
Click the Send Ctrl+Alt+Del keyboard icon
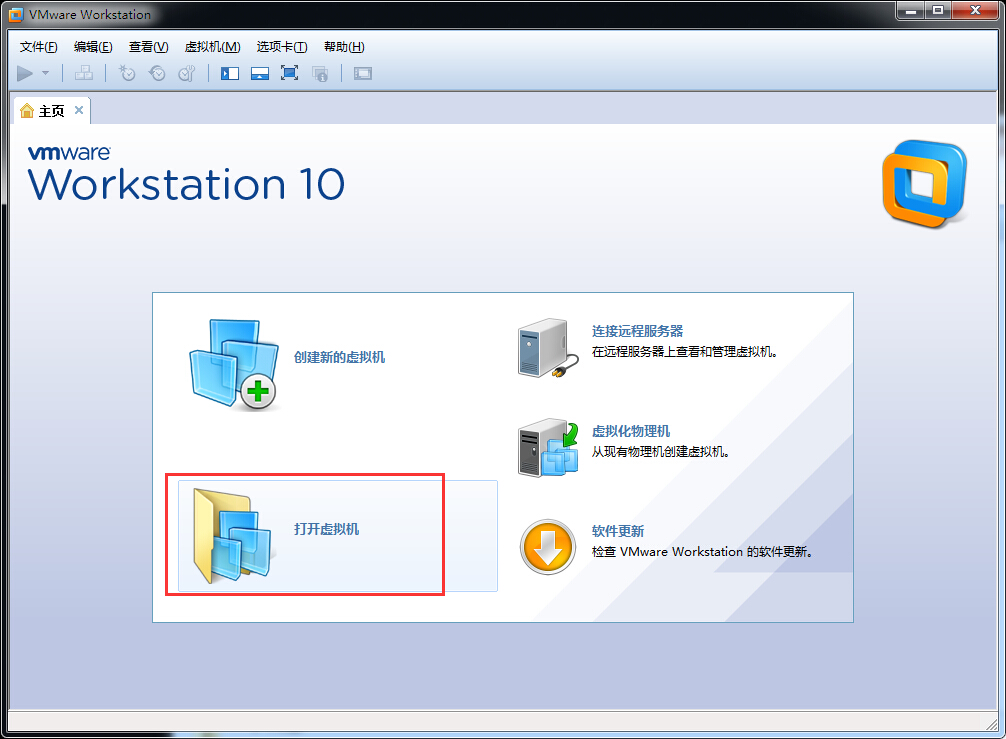pos(84,74)
